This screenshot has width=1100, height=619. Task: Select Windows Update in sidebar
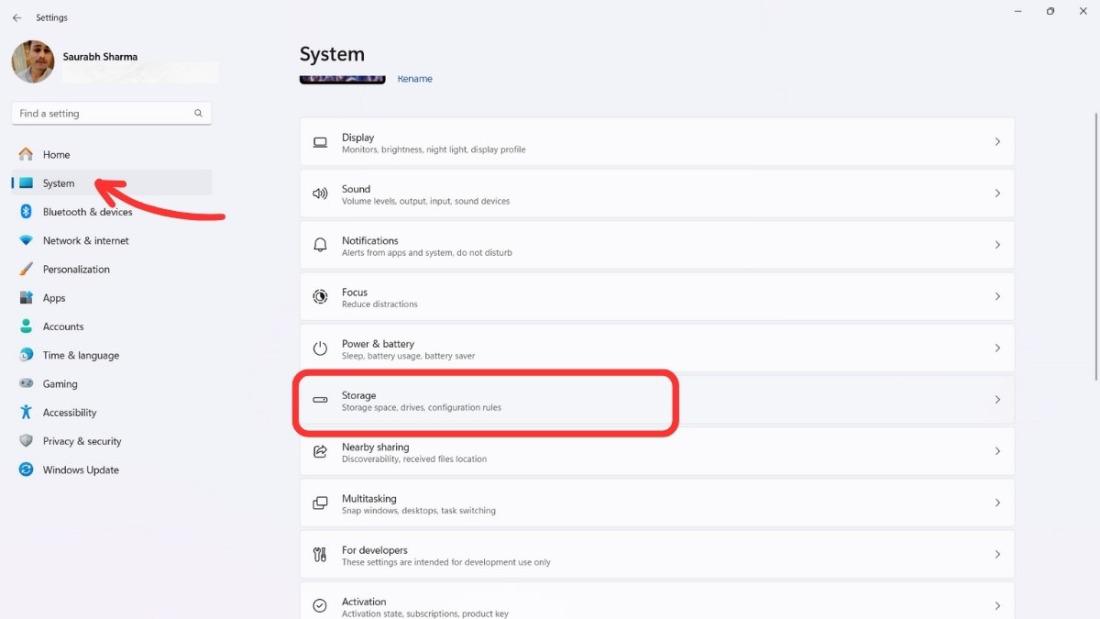pyautogui.click(x=80, y=470)
